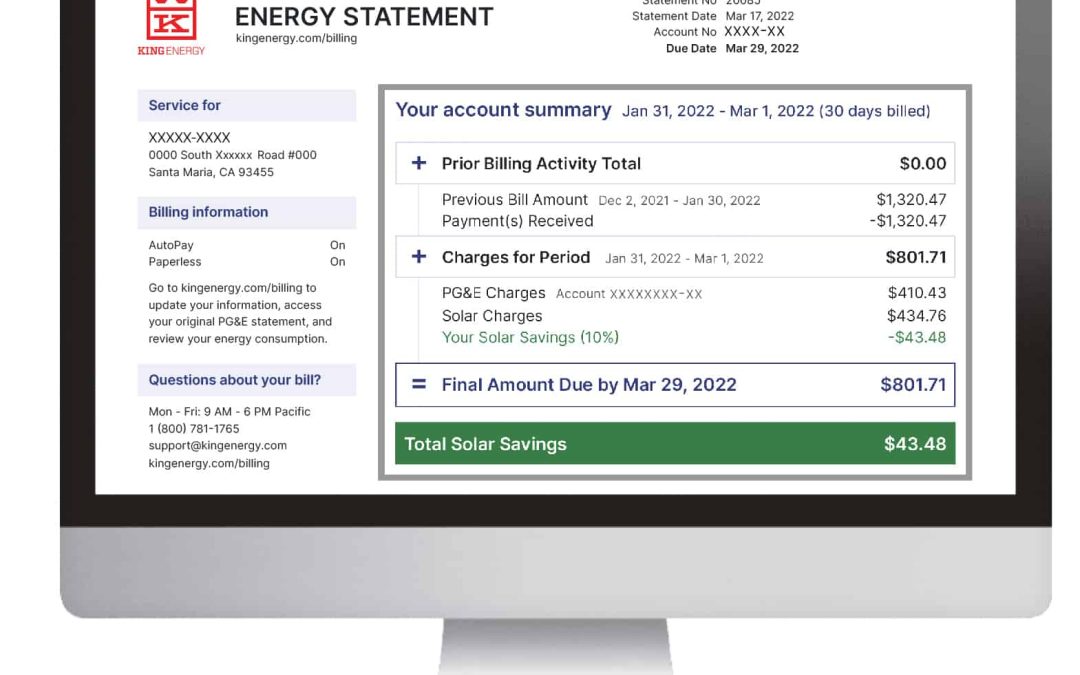Toggle Paperless off

point(336,261)
